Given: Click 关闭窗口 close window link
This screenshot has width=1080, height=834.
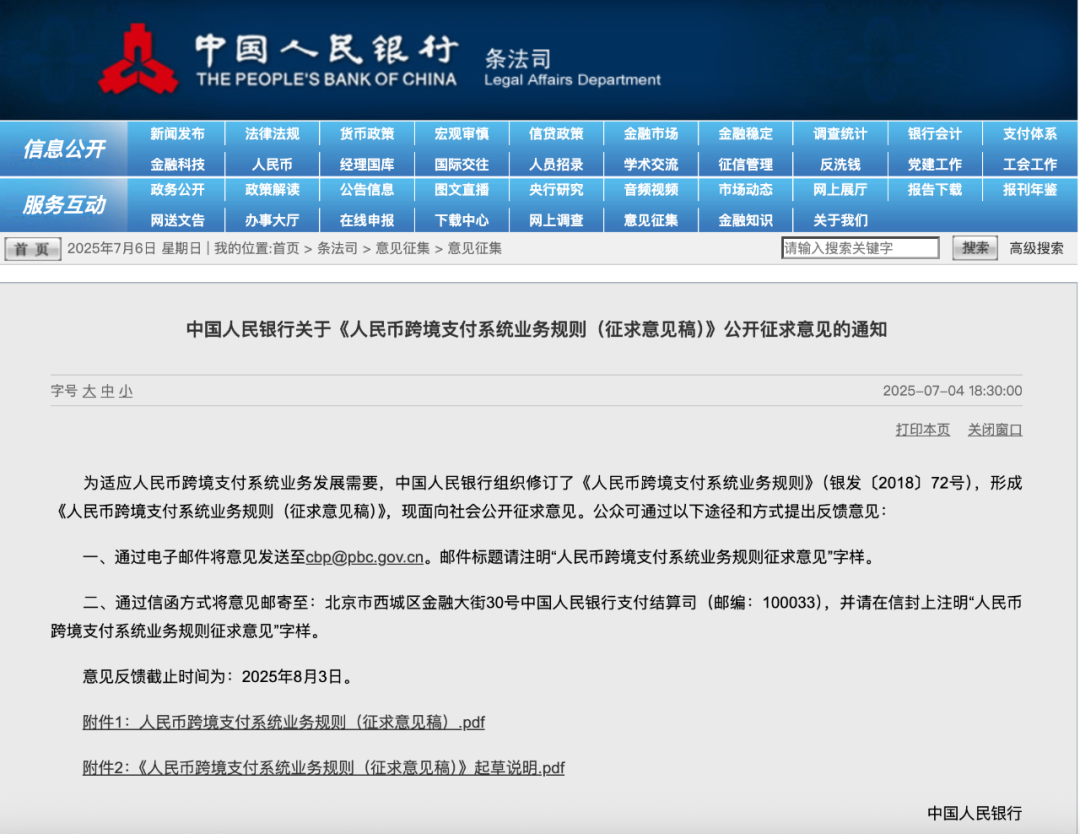Looking at the screenshot, I should (995, 430).
